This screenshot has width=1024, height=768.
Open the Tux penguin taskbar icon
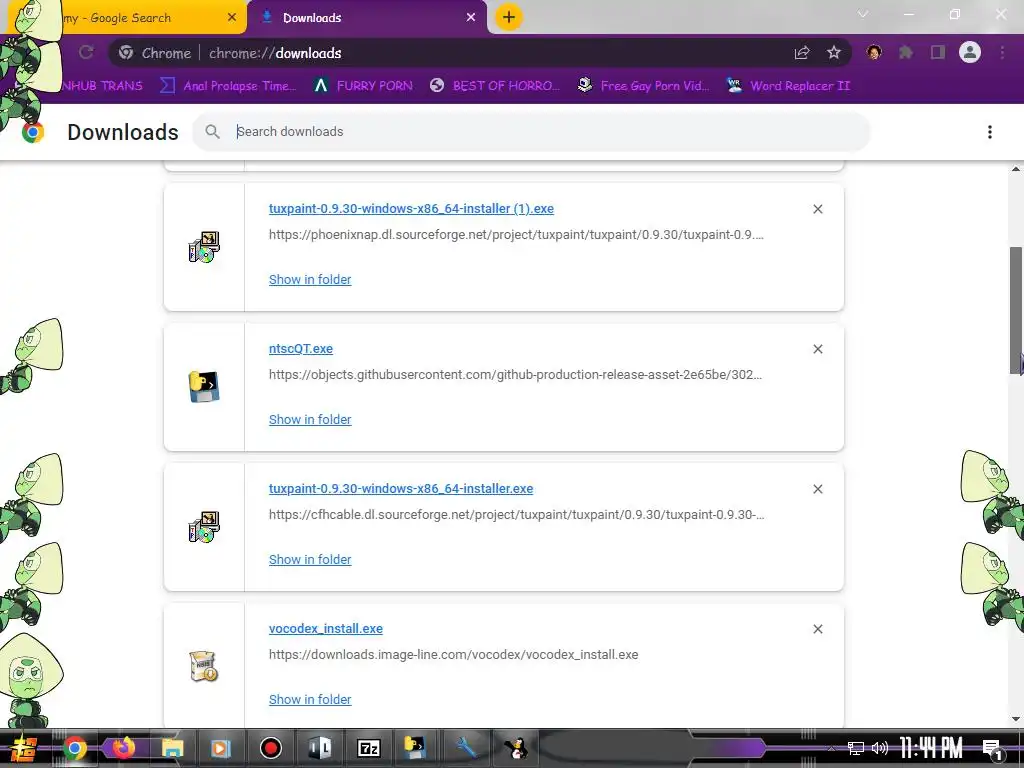tap(516, 748)
